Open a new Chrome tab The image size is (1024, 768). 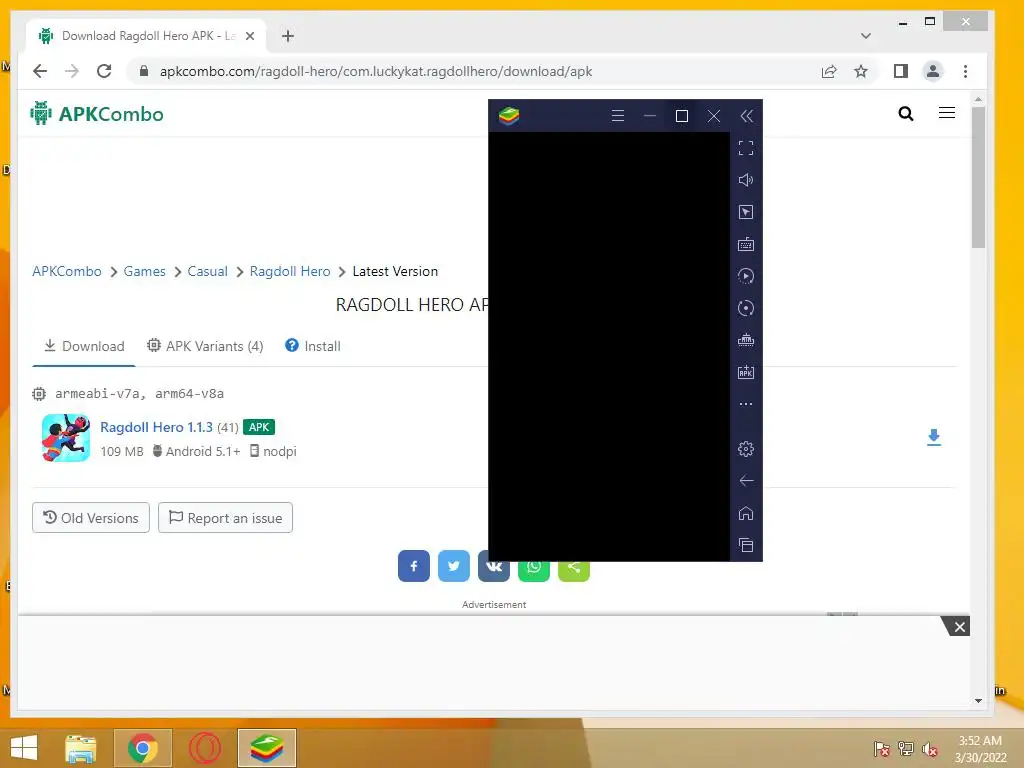click(x=287, y=36)
